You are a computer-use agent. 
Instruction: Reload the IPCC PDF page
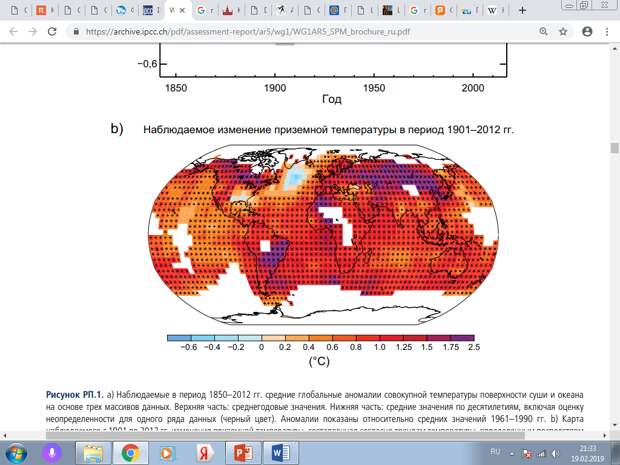[52, 32]
